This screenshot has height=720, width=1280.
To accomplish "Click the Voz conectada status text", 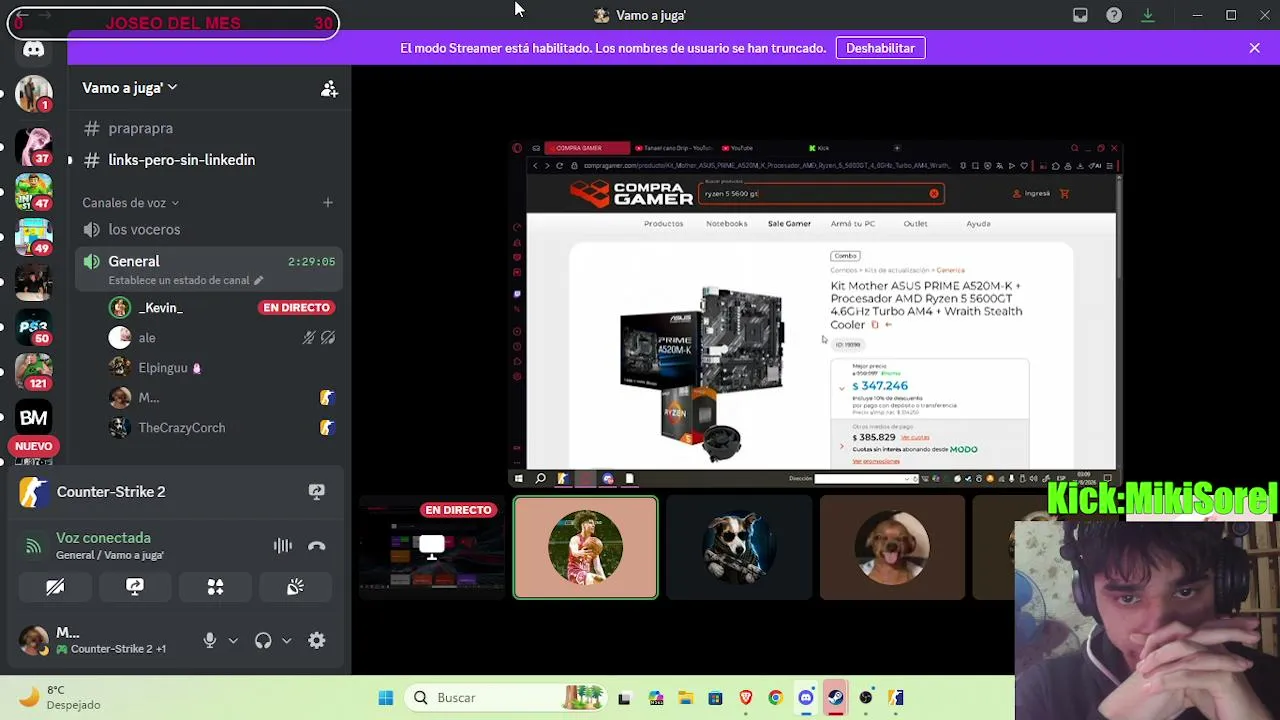I will point(103,538).
